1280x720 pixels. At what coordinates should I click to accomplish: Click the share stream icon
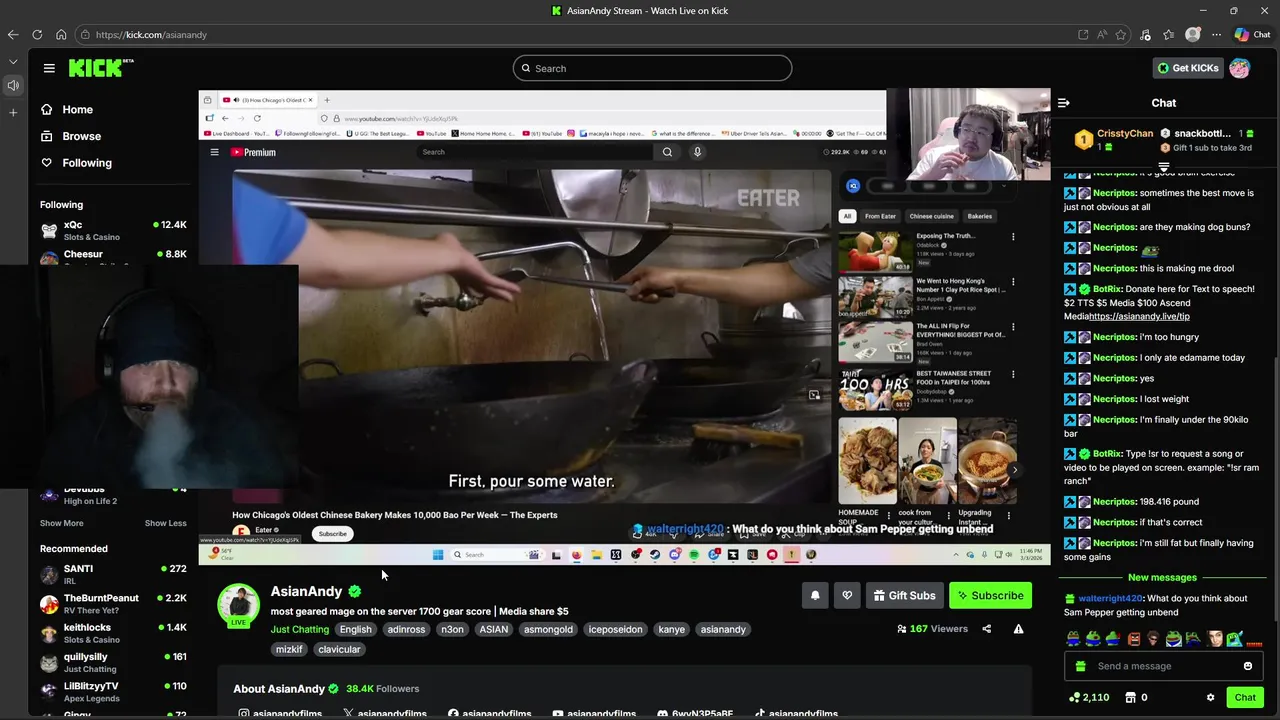pyautogui.click(x=987, y=629)
